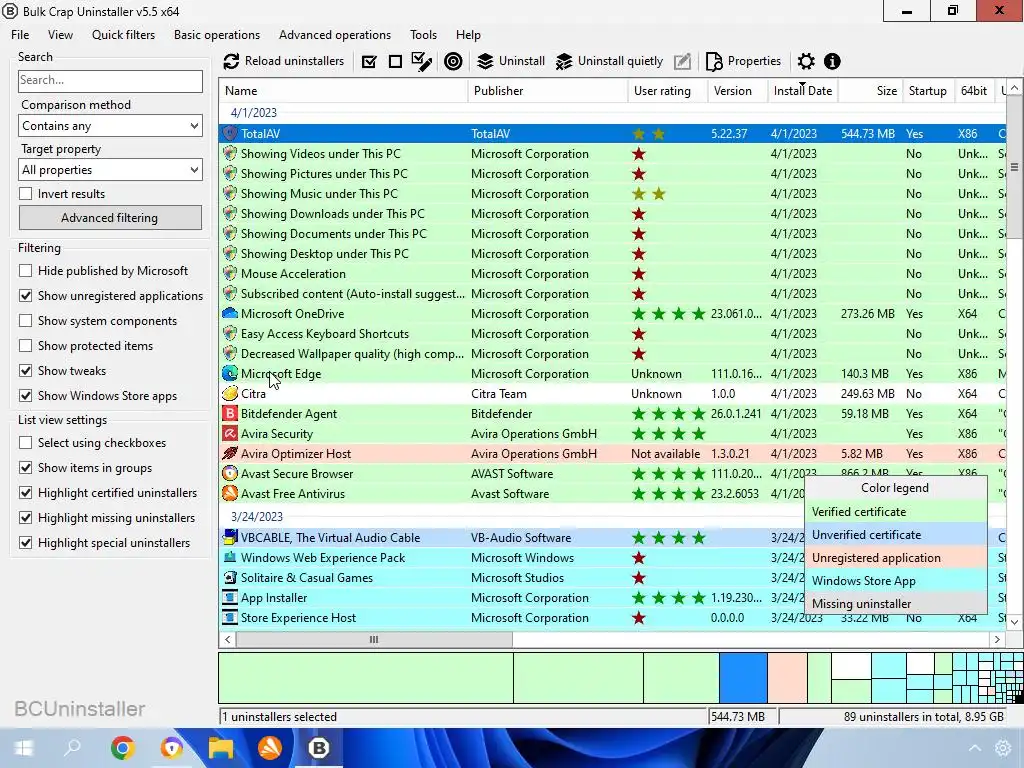The width and height of the screenshot is (1024, 768).
Task: Select the TotalAV row icon
Action: point(230,134)
